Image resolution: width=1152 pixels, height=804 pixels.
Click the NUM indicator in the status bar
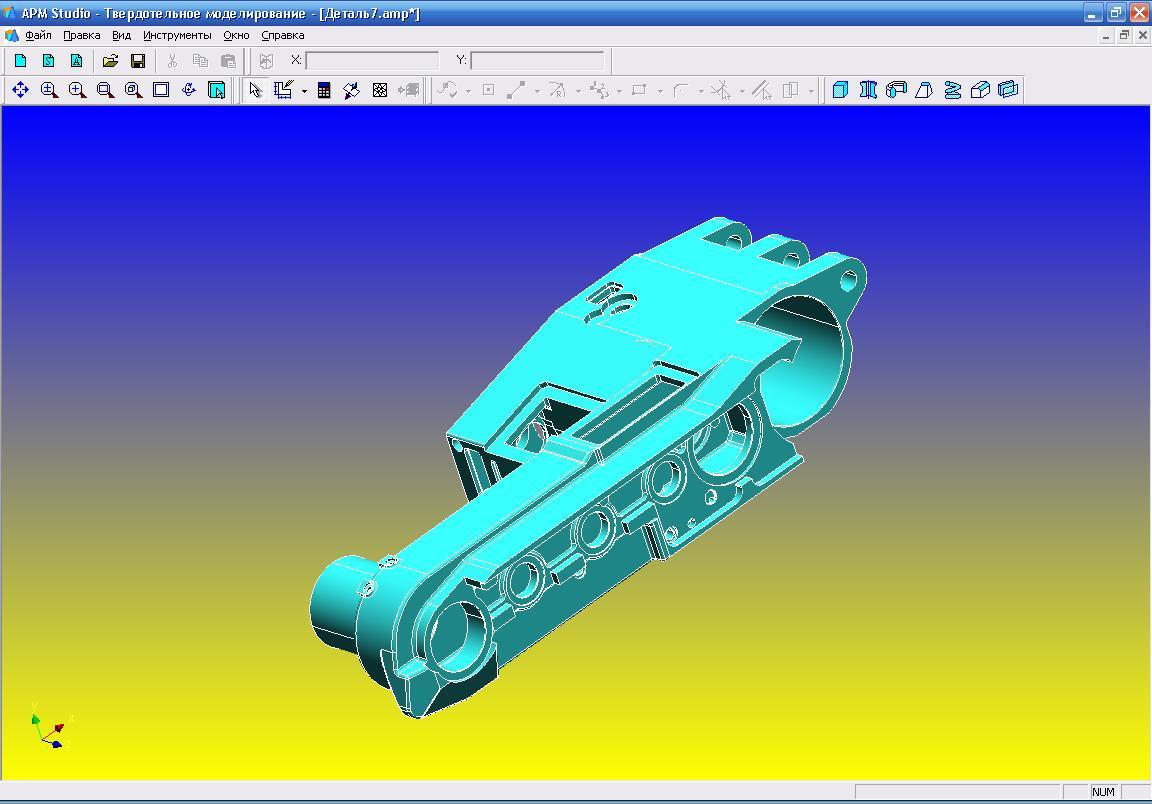click(x=1103, y=792)
